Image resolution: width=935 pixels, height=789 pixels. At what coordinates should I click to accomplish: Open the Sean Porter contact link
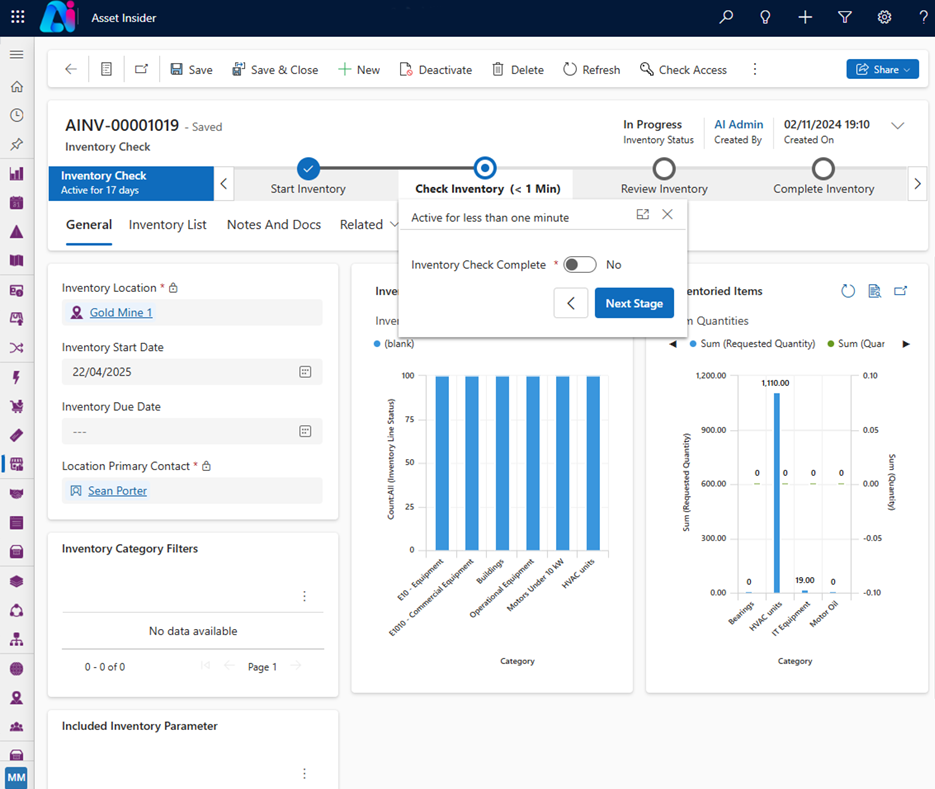pyautogui.click(x=117, y=491)
